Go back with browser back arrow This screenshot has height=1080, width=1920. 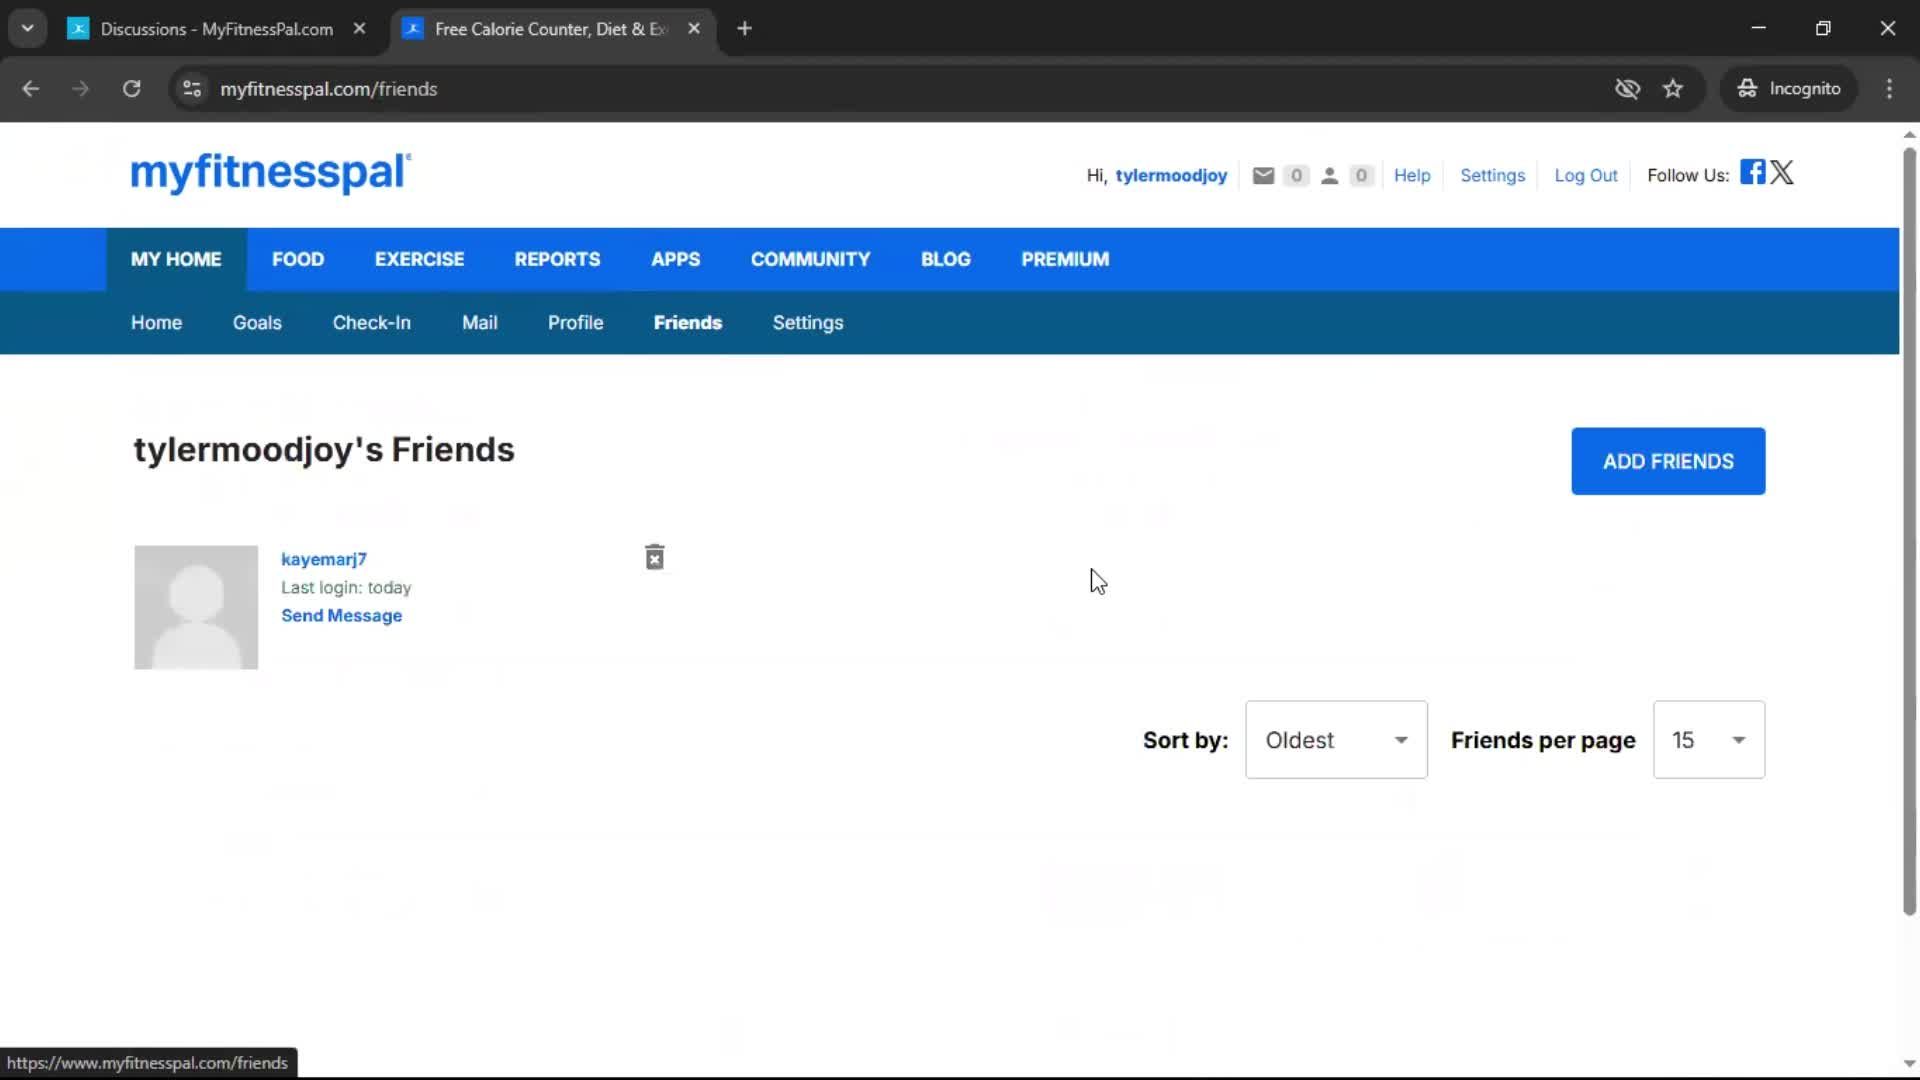click(x=31, y=89)
